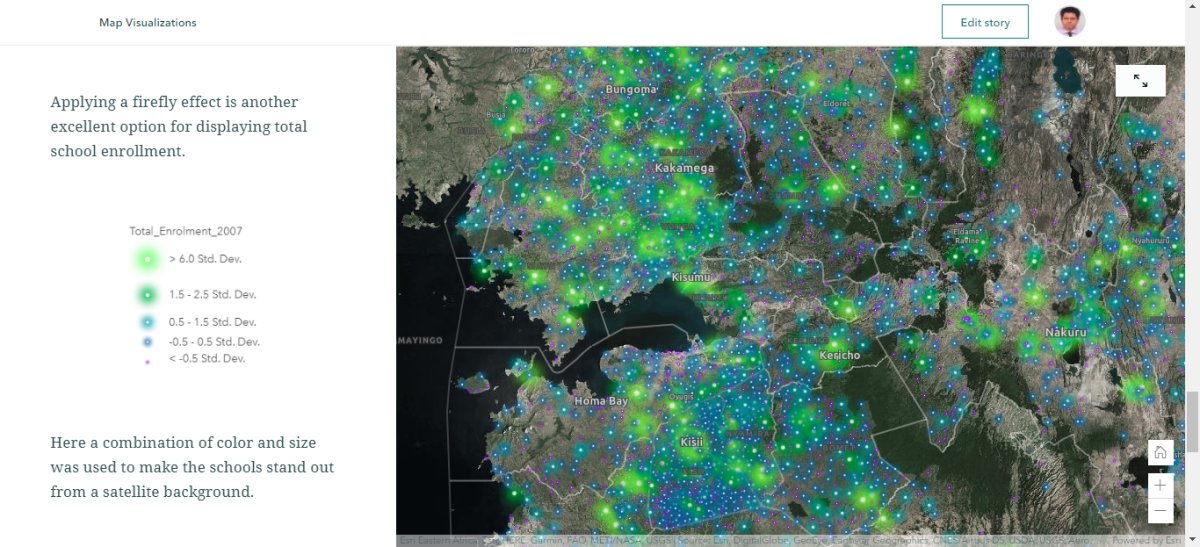Click the Total_Enrolment_2007 legend title
Viewport: 1200px width, 547px height.
pos(186,231)
